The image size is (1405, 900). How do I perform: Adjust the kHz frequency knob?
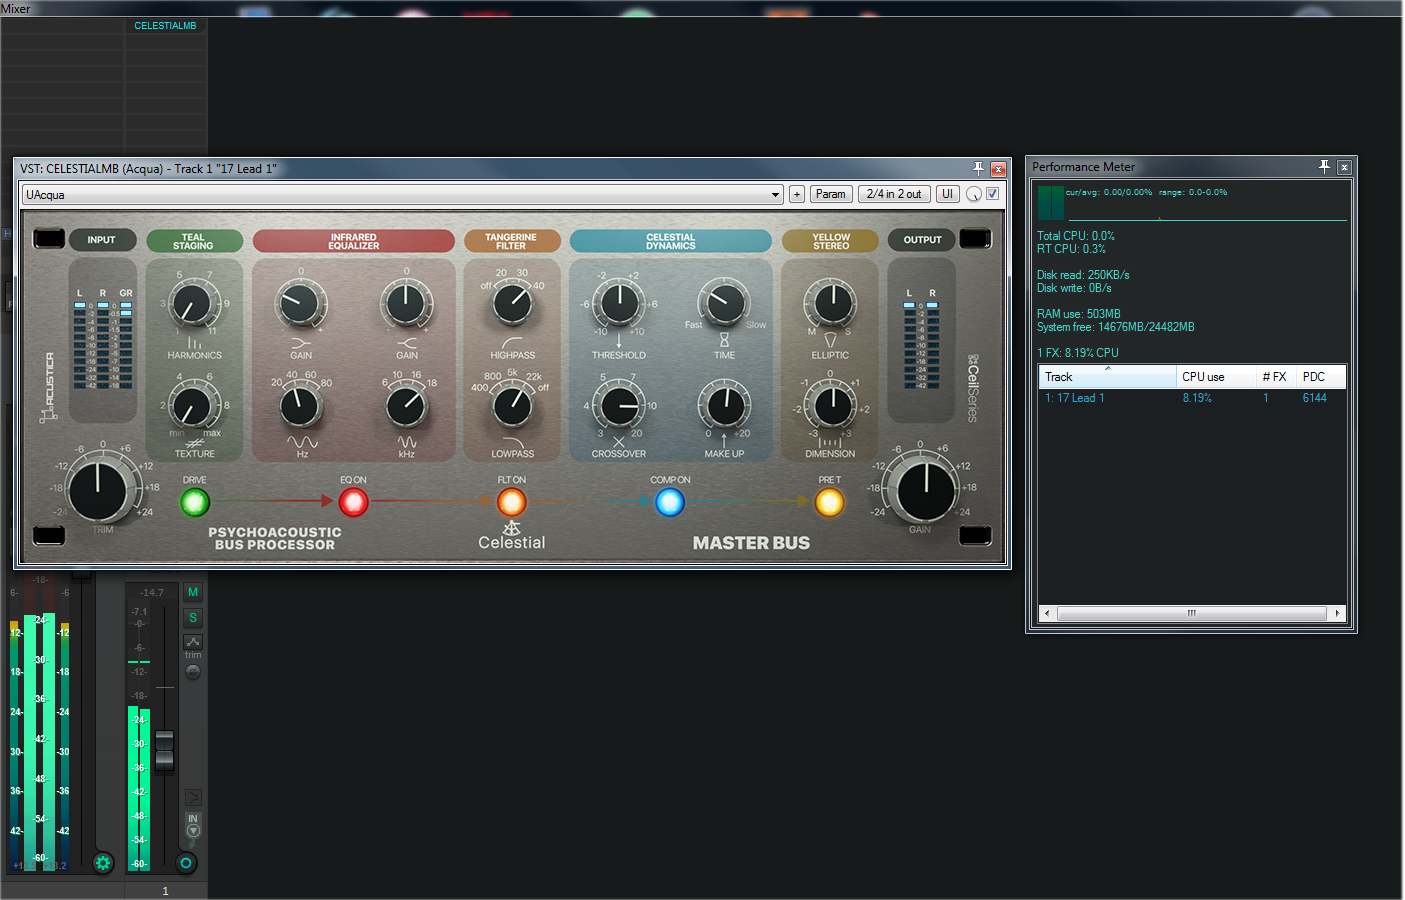[x=406, y=405]
